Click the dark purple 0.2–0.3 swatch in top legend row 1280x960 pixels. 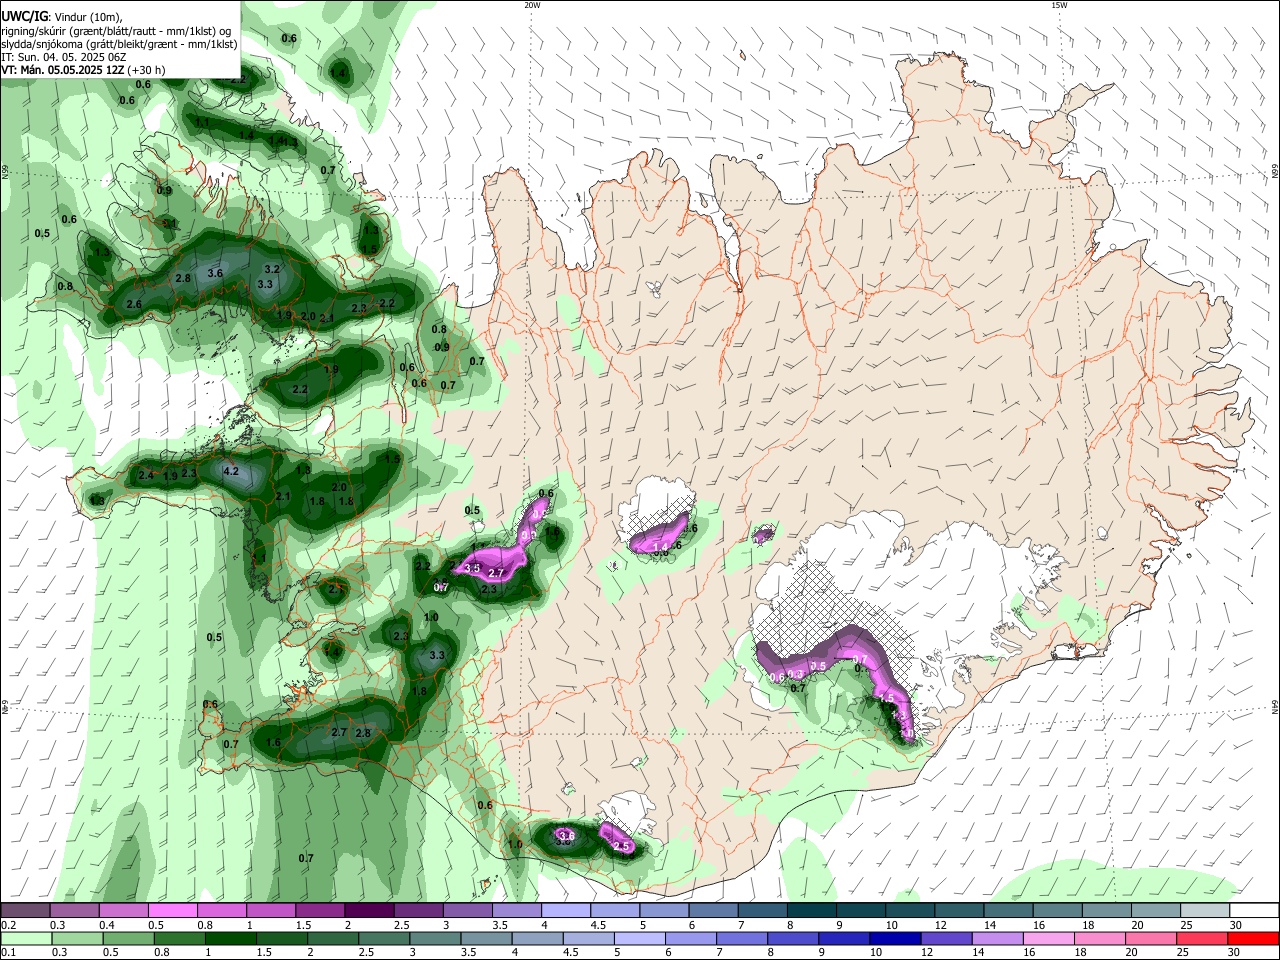pyautogui.click(x=25, y=910)
